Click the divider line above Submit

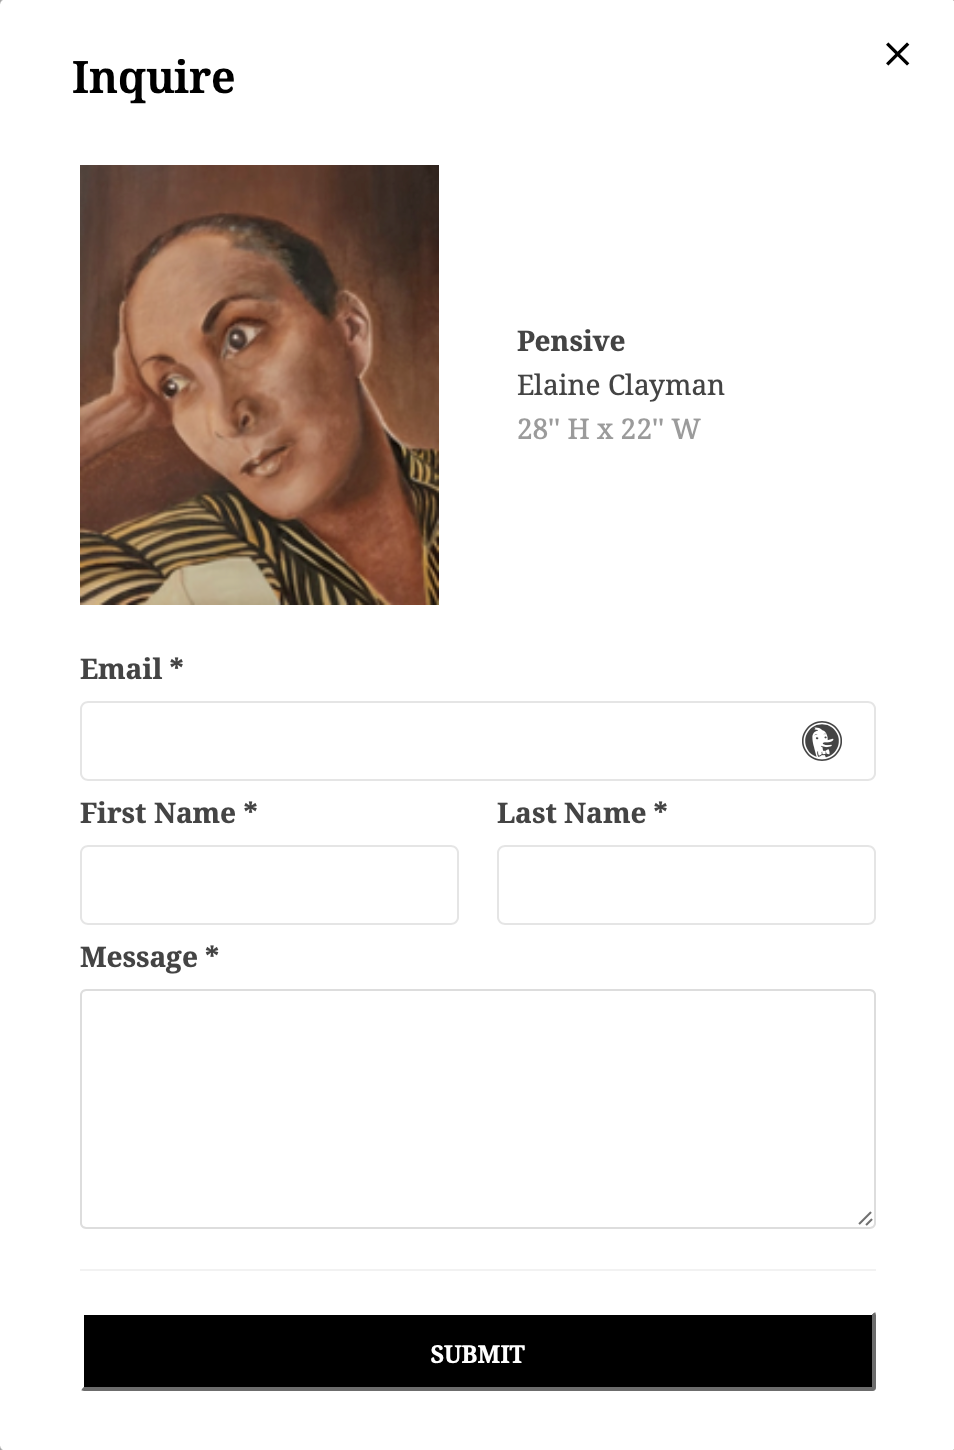[x=478, y=1270]
